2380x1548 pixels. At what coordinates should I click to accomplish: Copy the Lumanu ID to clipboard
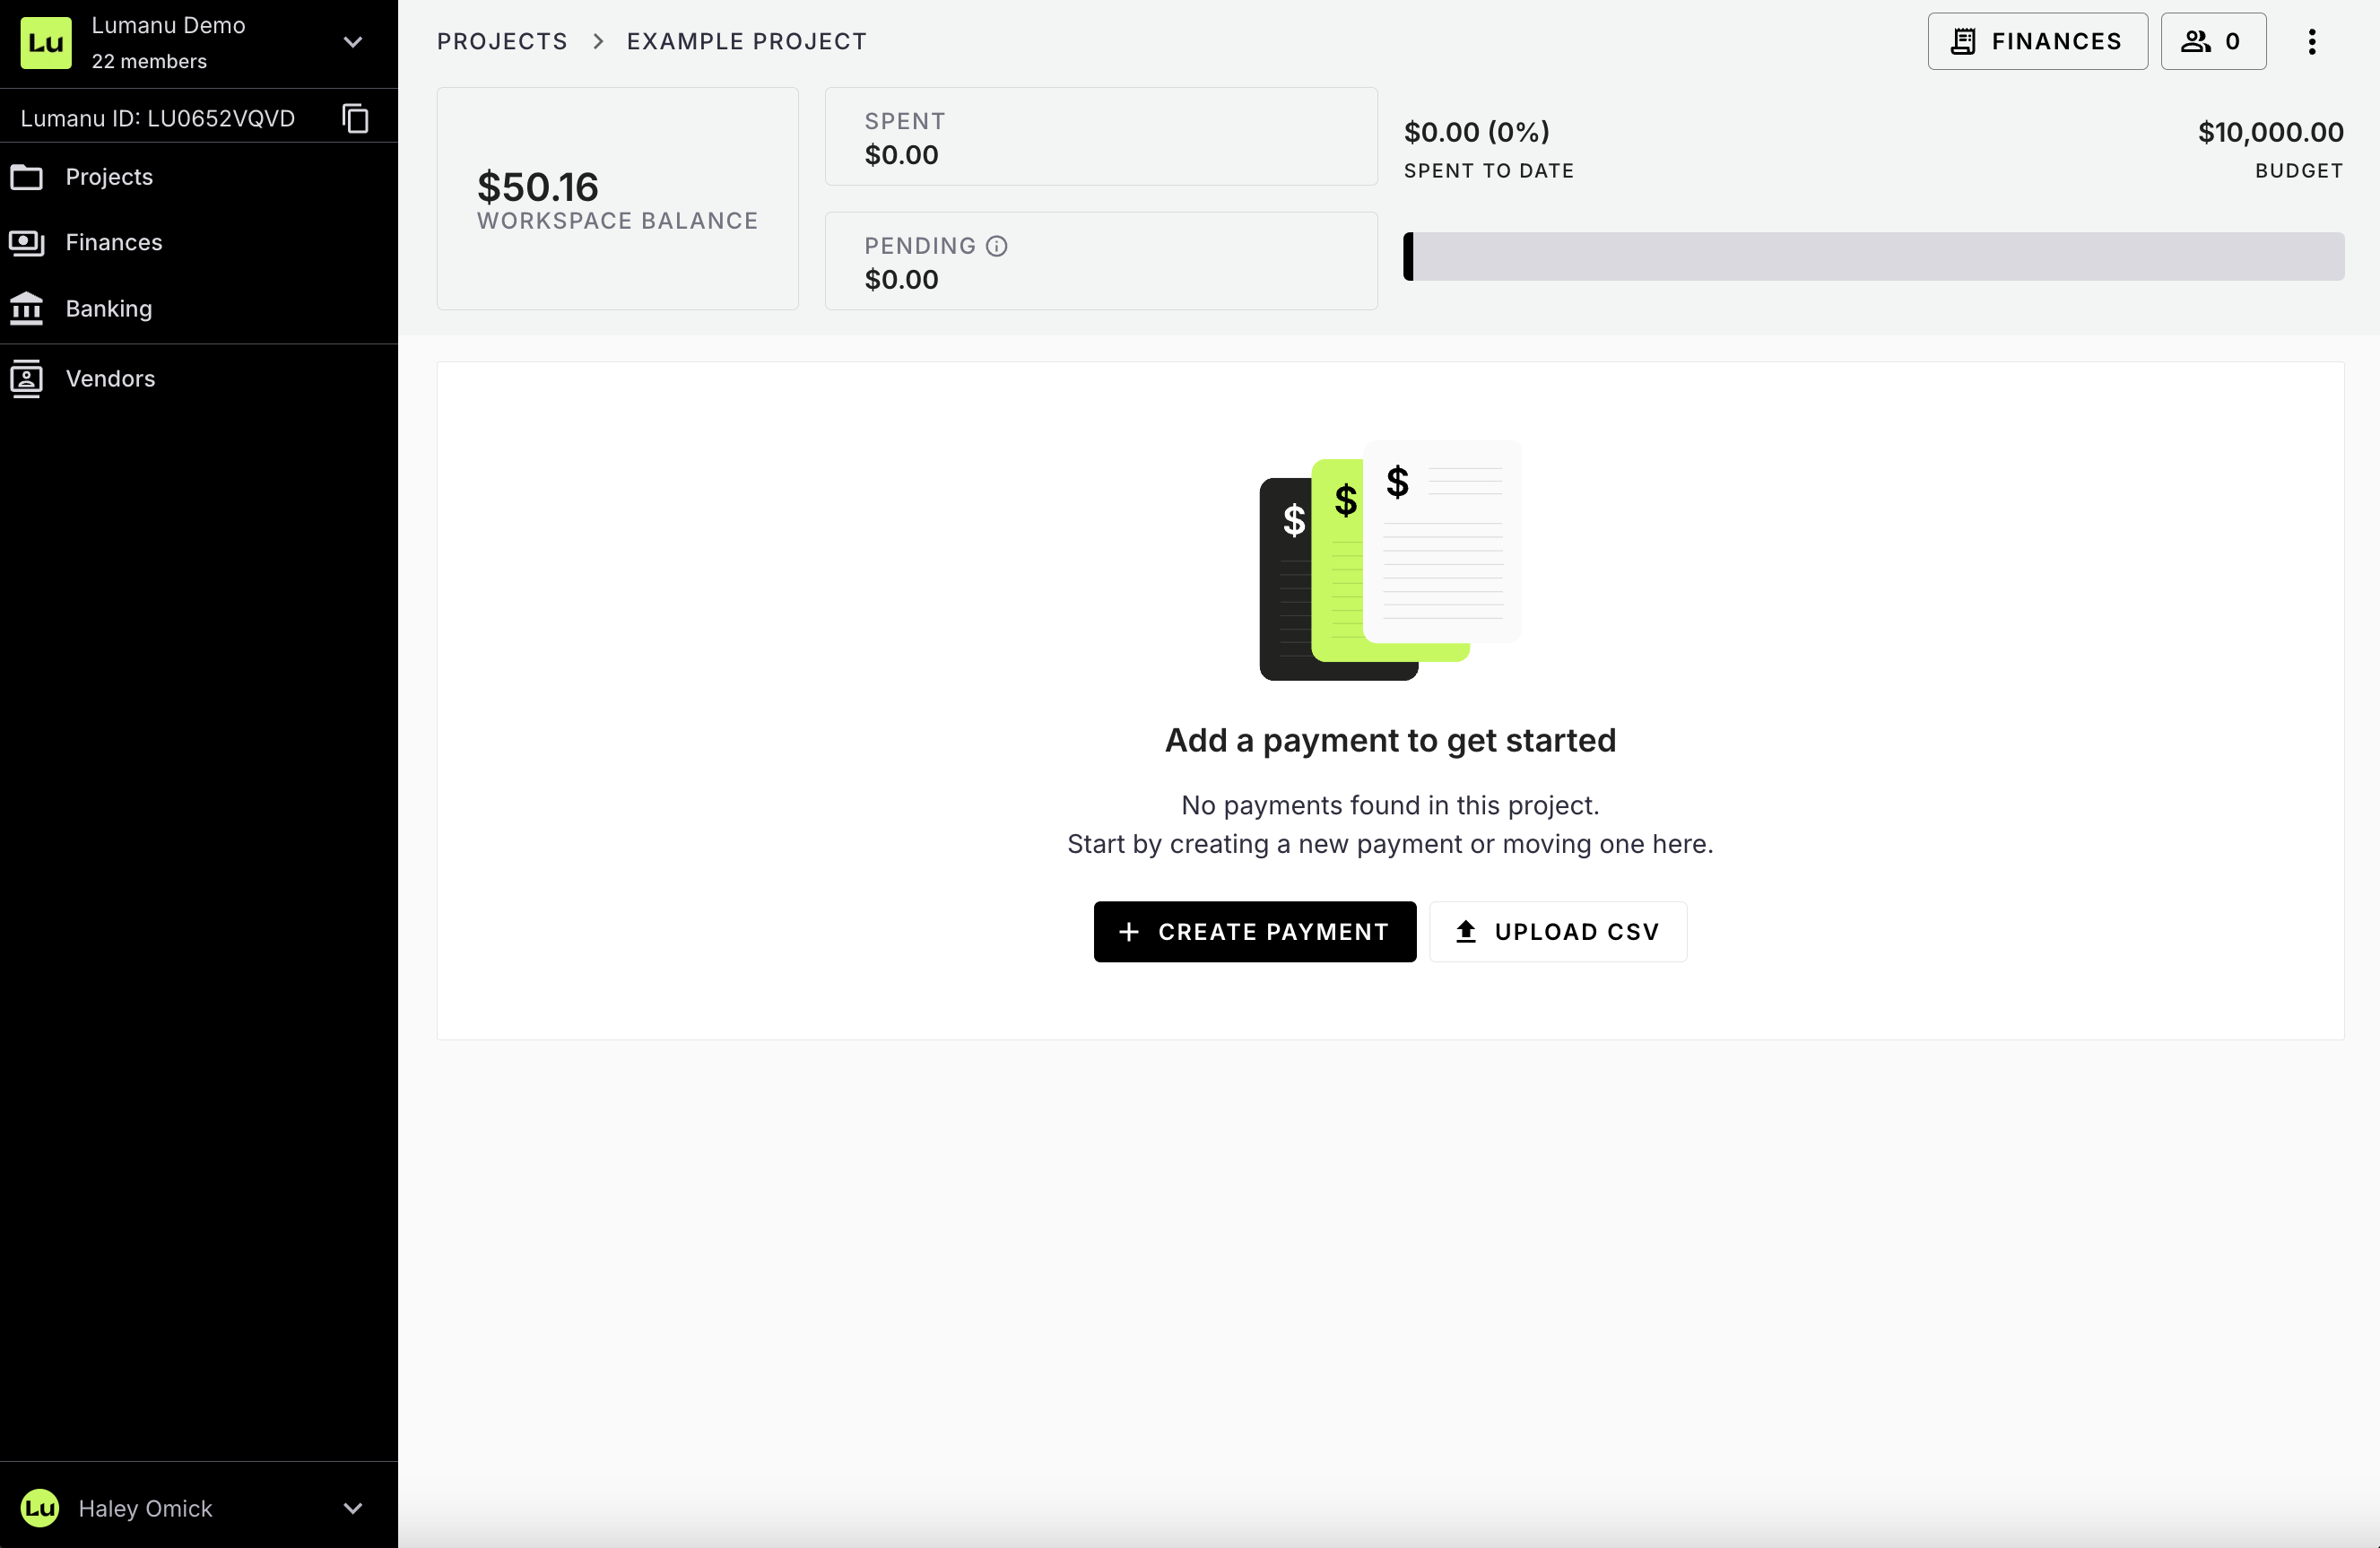pyautogui.click(x=355, y=118)
